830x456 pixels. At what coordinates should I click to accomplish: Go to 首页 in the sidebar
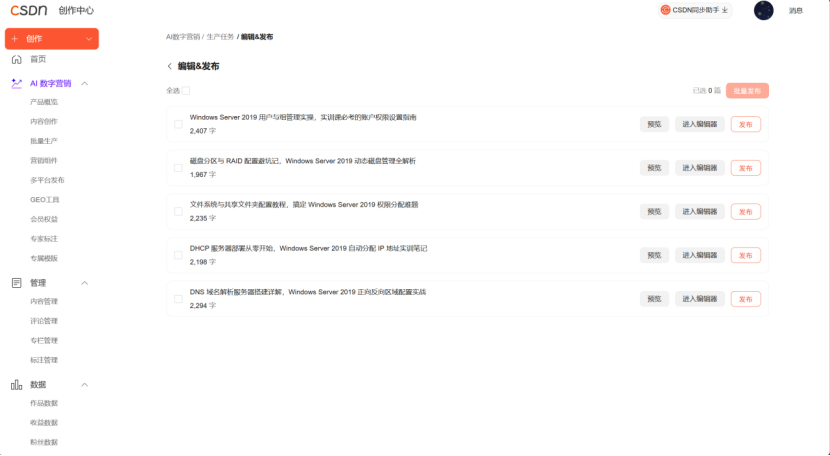click(x=38, y=59)
